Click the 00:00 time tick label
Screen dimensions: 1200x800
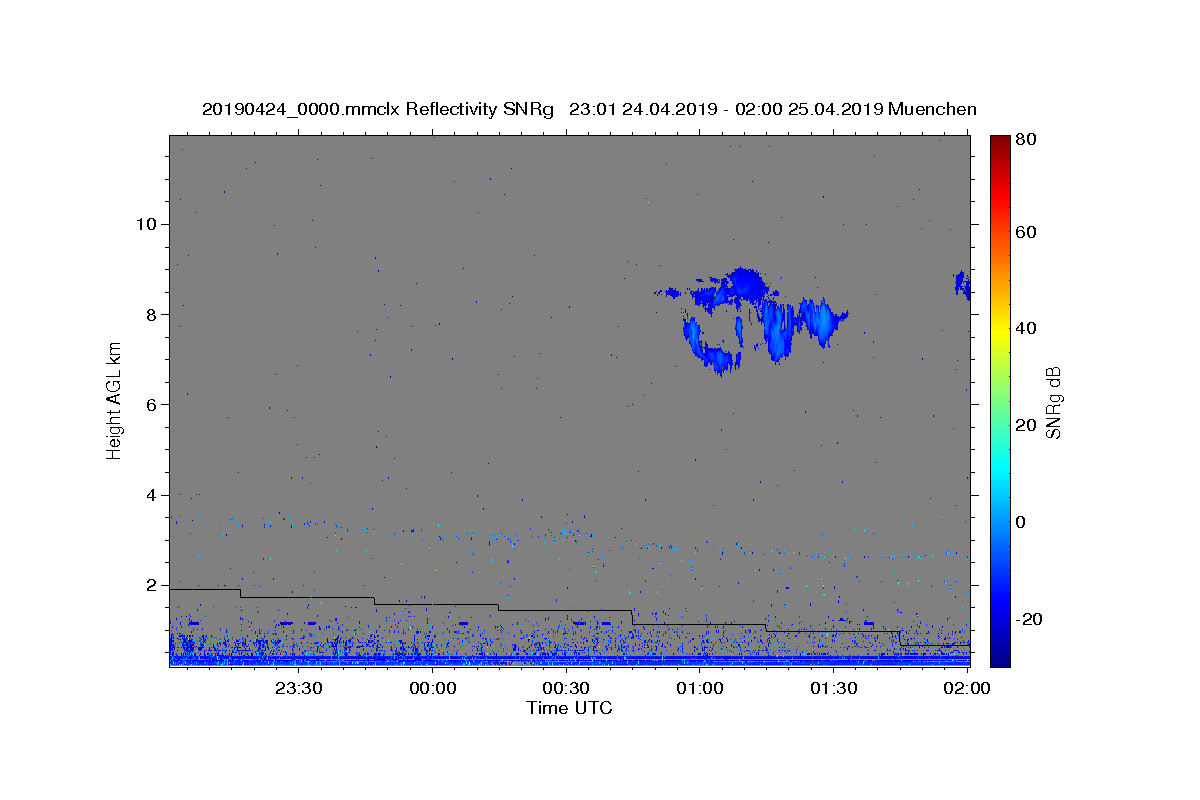click(x=432, y=688)
